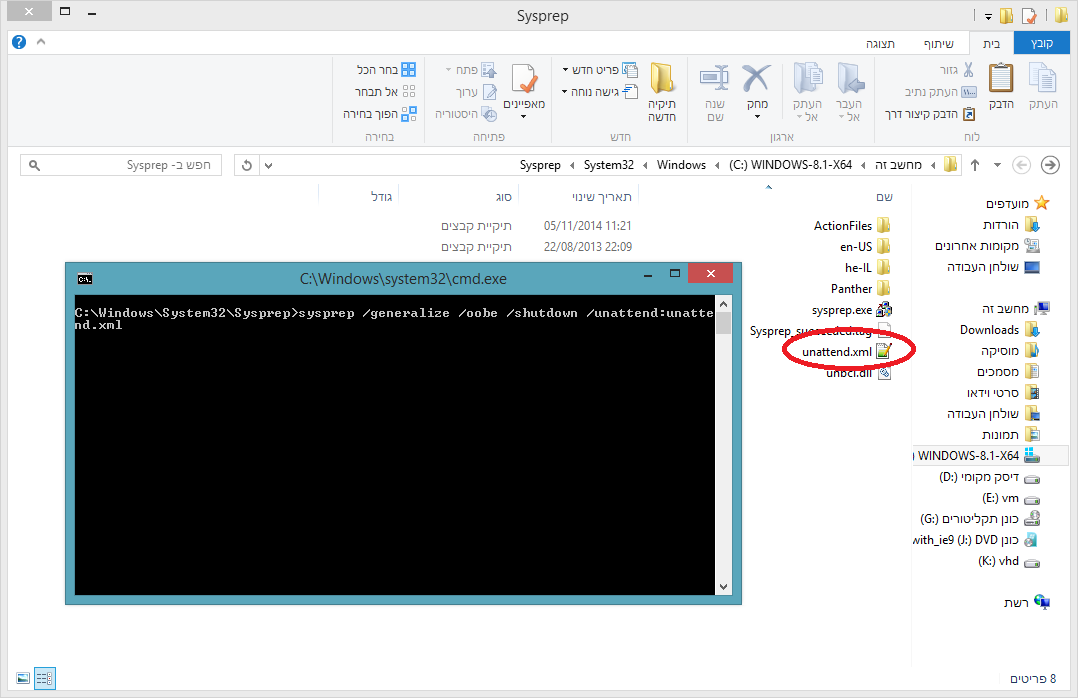Click the Cut (גזור) scissors icon
Image resolution: width=1078 pixels, height=698 pixels.
[968, 69]
